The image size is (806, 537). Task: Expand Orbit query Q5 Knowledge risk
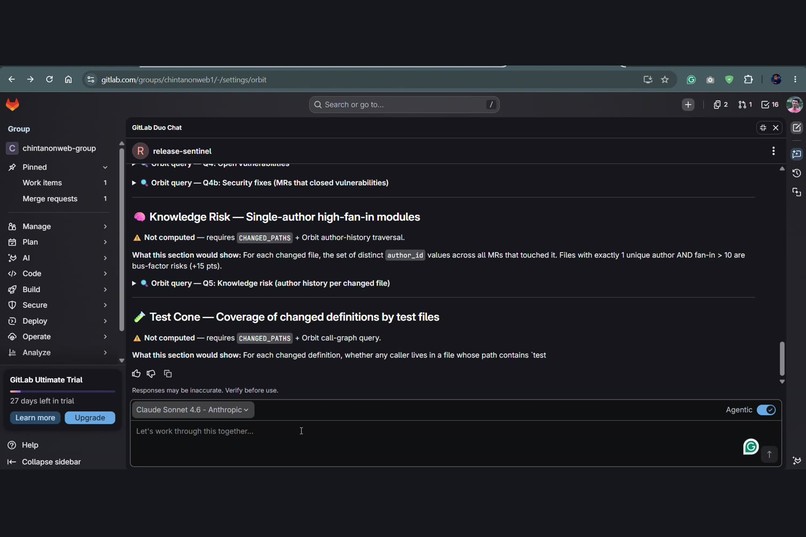(261, 283)
